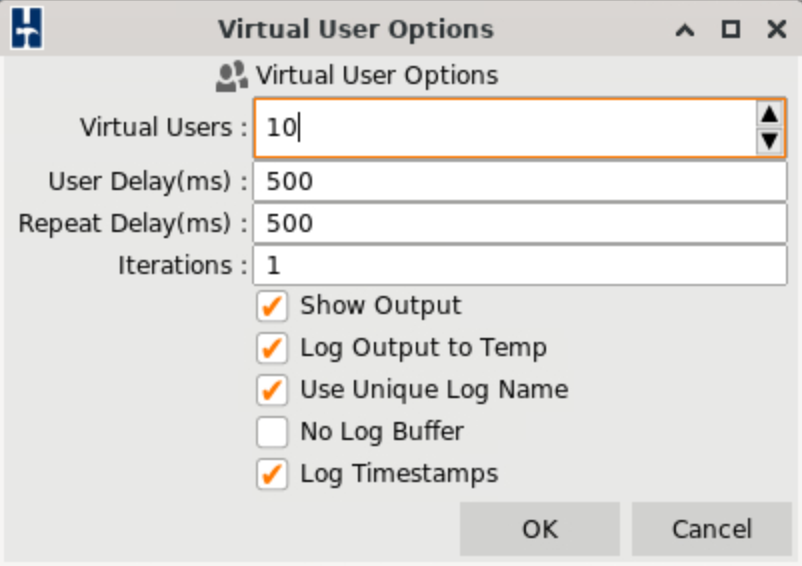Roll up the window using the caret icon
This screenshot has width=802, height=566.
coord(685,29)
